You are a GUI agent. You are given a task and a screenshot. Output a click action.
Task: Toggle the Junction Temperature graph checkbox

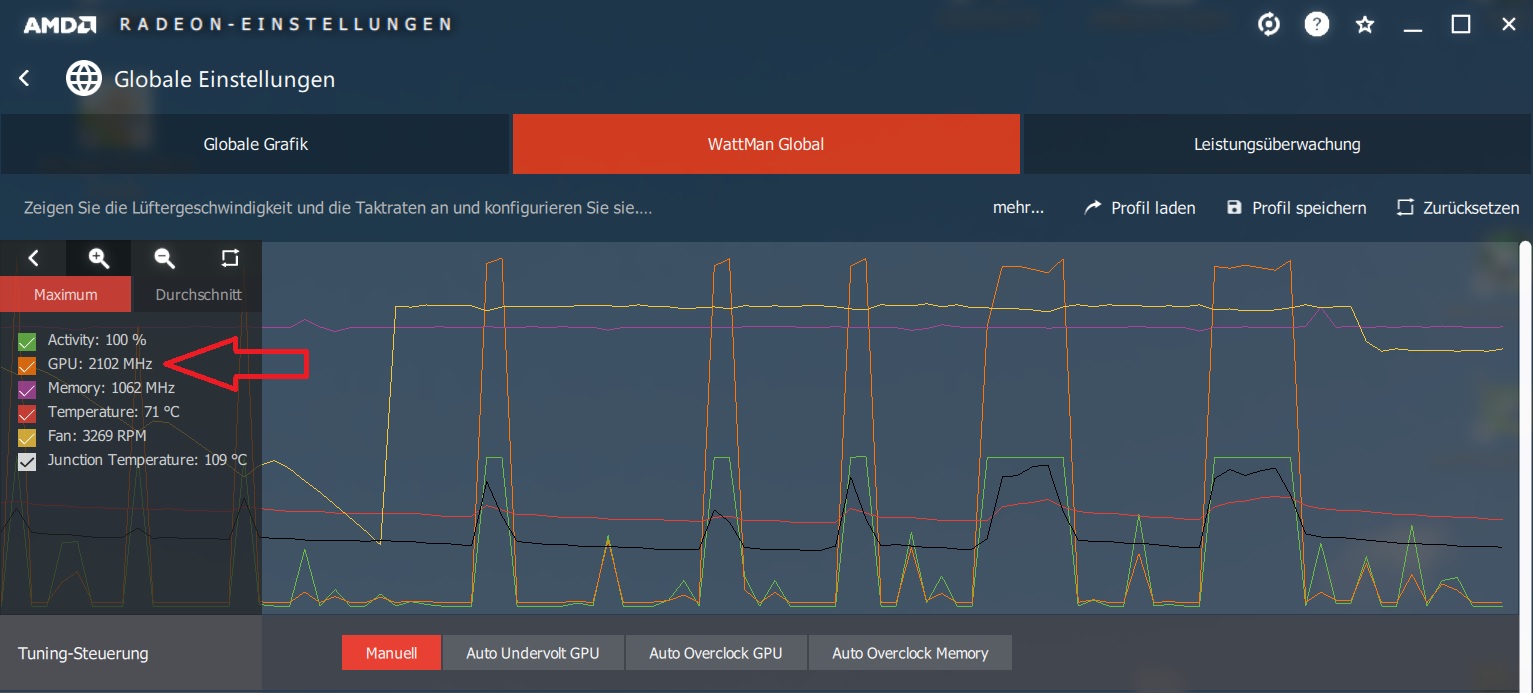pyautogui.click(x=27, y=461)
